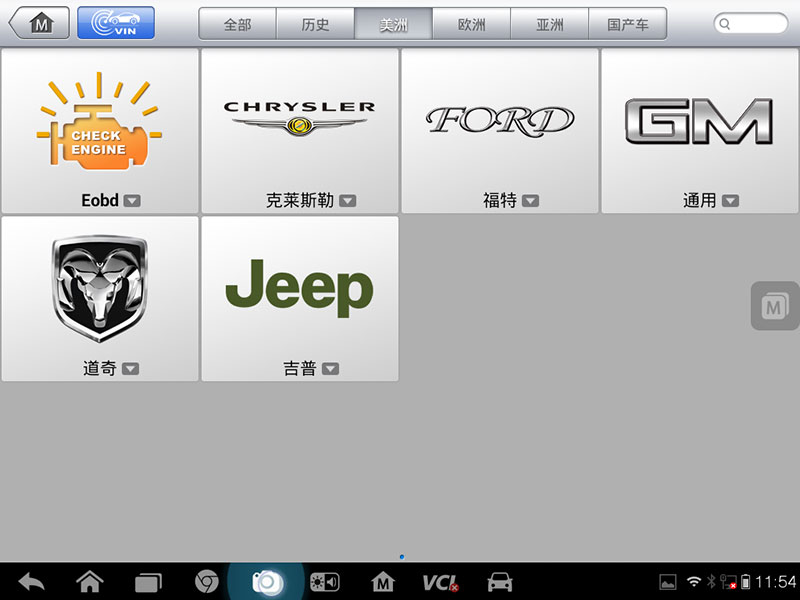Screen dimensions: 800x600
Task: Expand the 克莱斯勒 dropdown arrow
Action: (348, 201)
